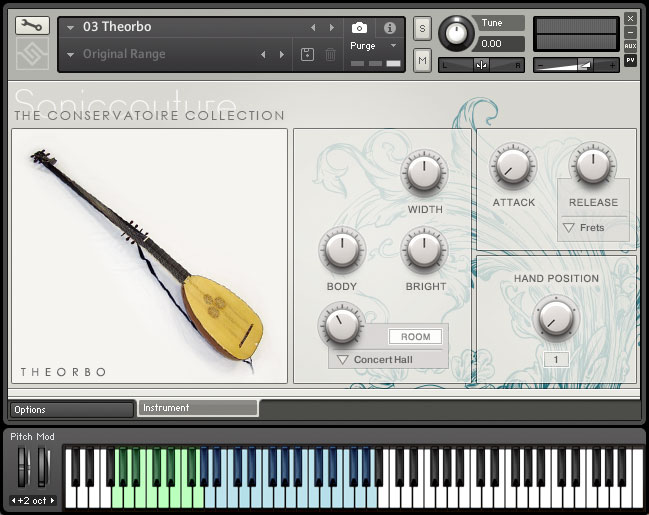Mute the instrument with M button
The height and width of the screenshot is (515, 649).
(422, 60)
